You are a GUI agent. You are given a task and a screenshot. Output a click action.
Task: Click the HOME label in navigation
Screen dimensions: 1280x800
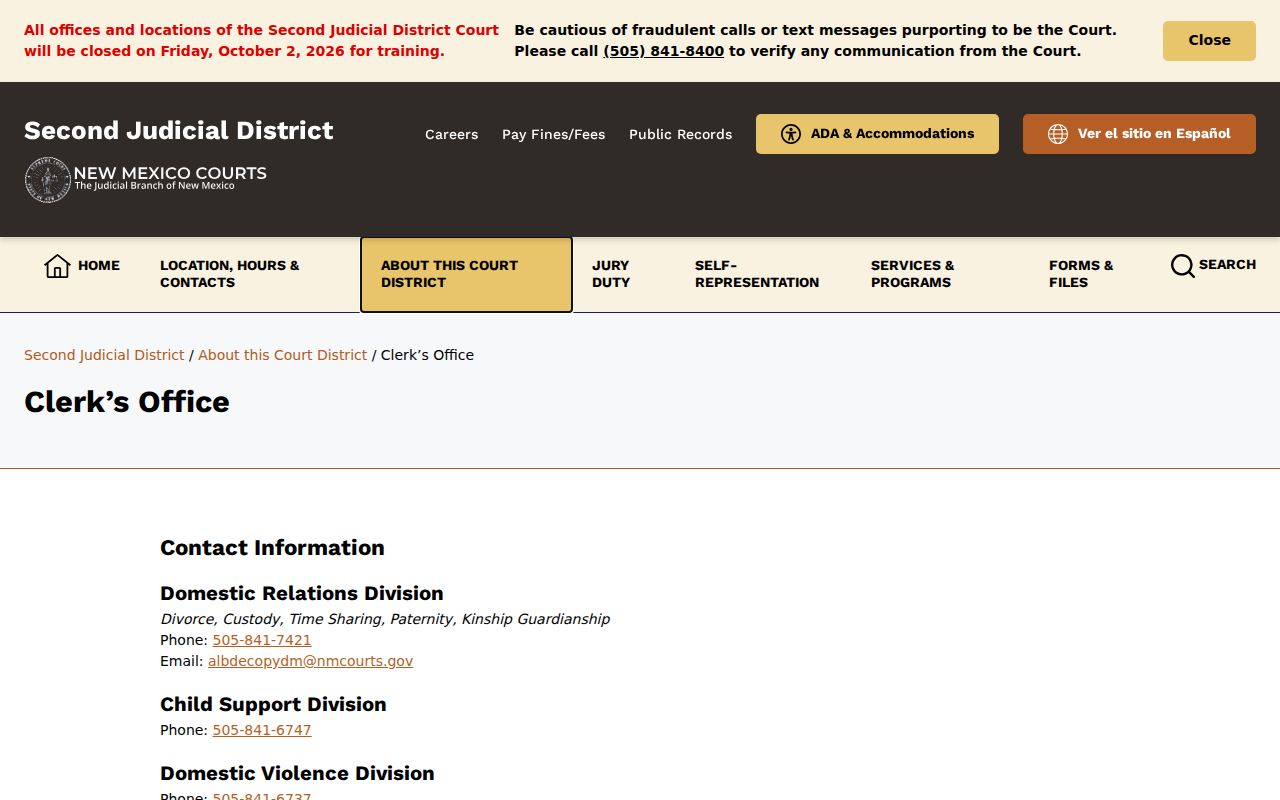click(x=99, y=265)
